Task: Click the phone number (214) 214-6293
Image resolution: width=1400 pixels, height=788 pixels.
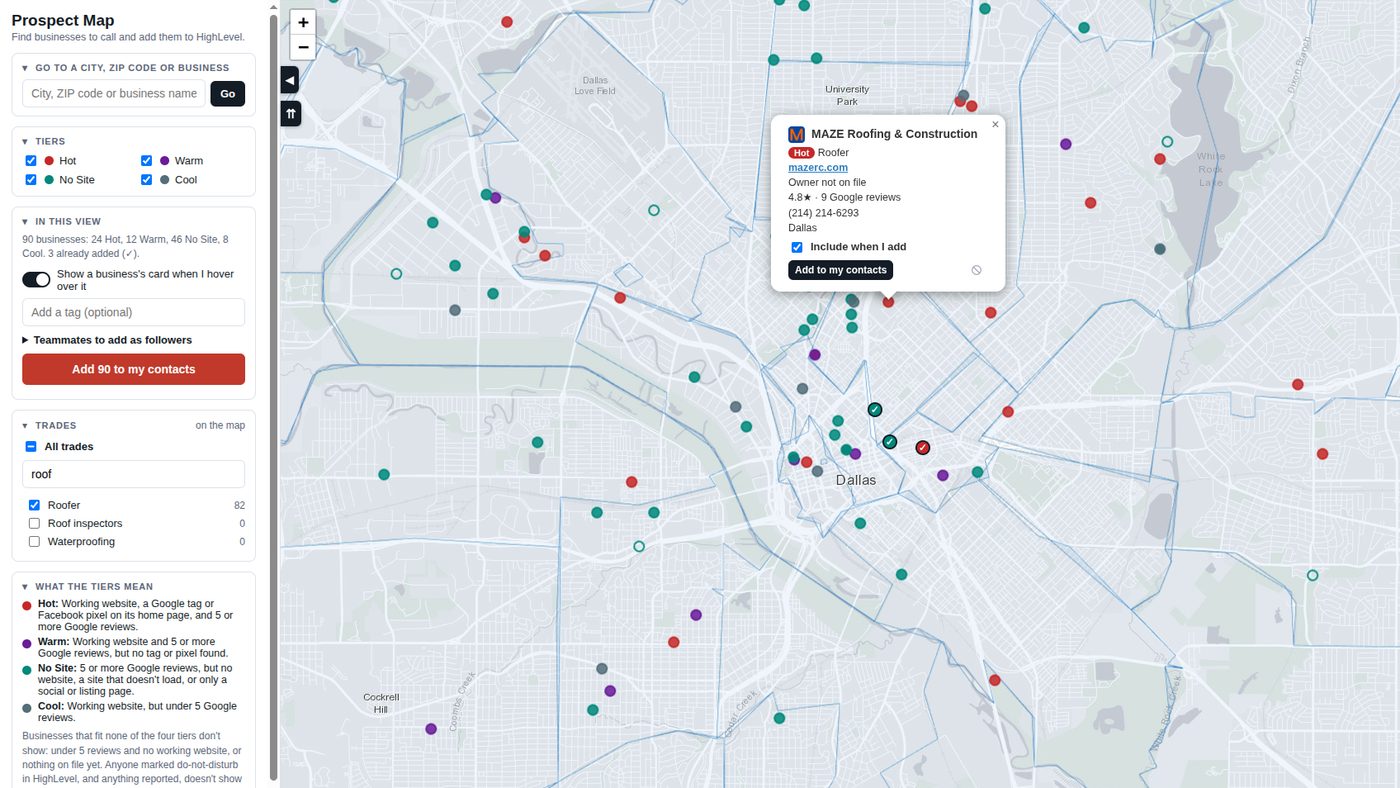Action: (823, 213)
